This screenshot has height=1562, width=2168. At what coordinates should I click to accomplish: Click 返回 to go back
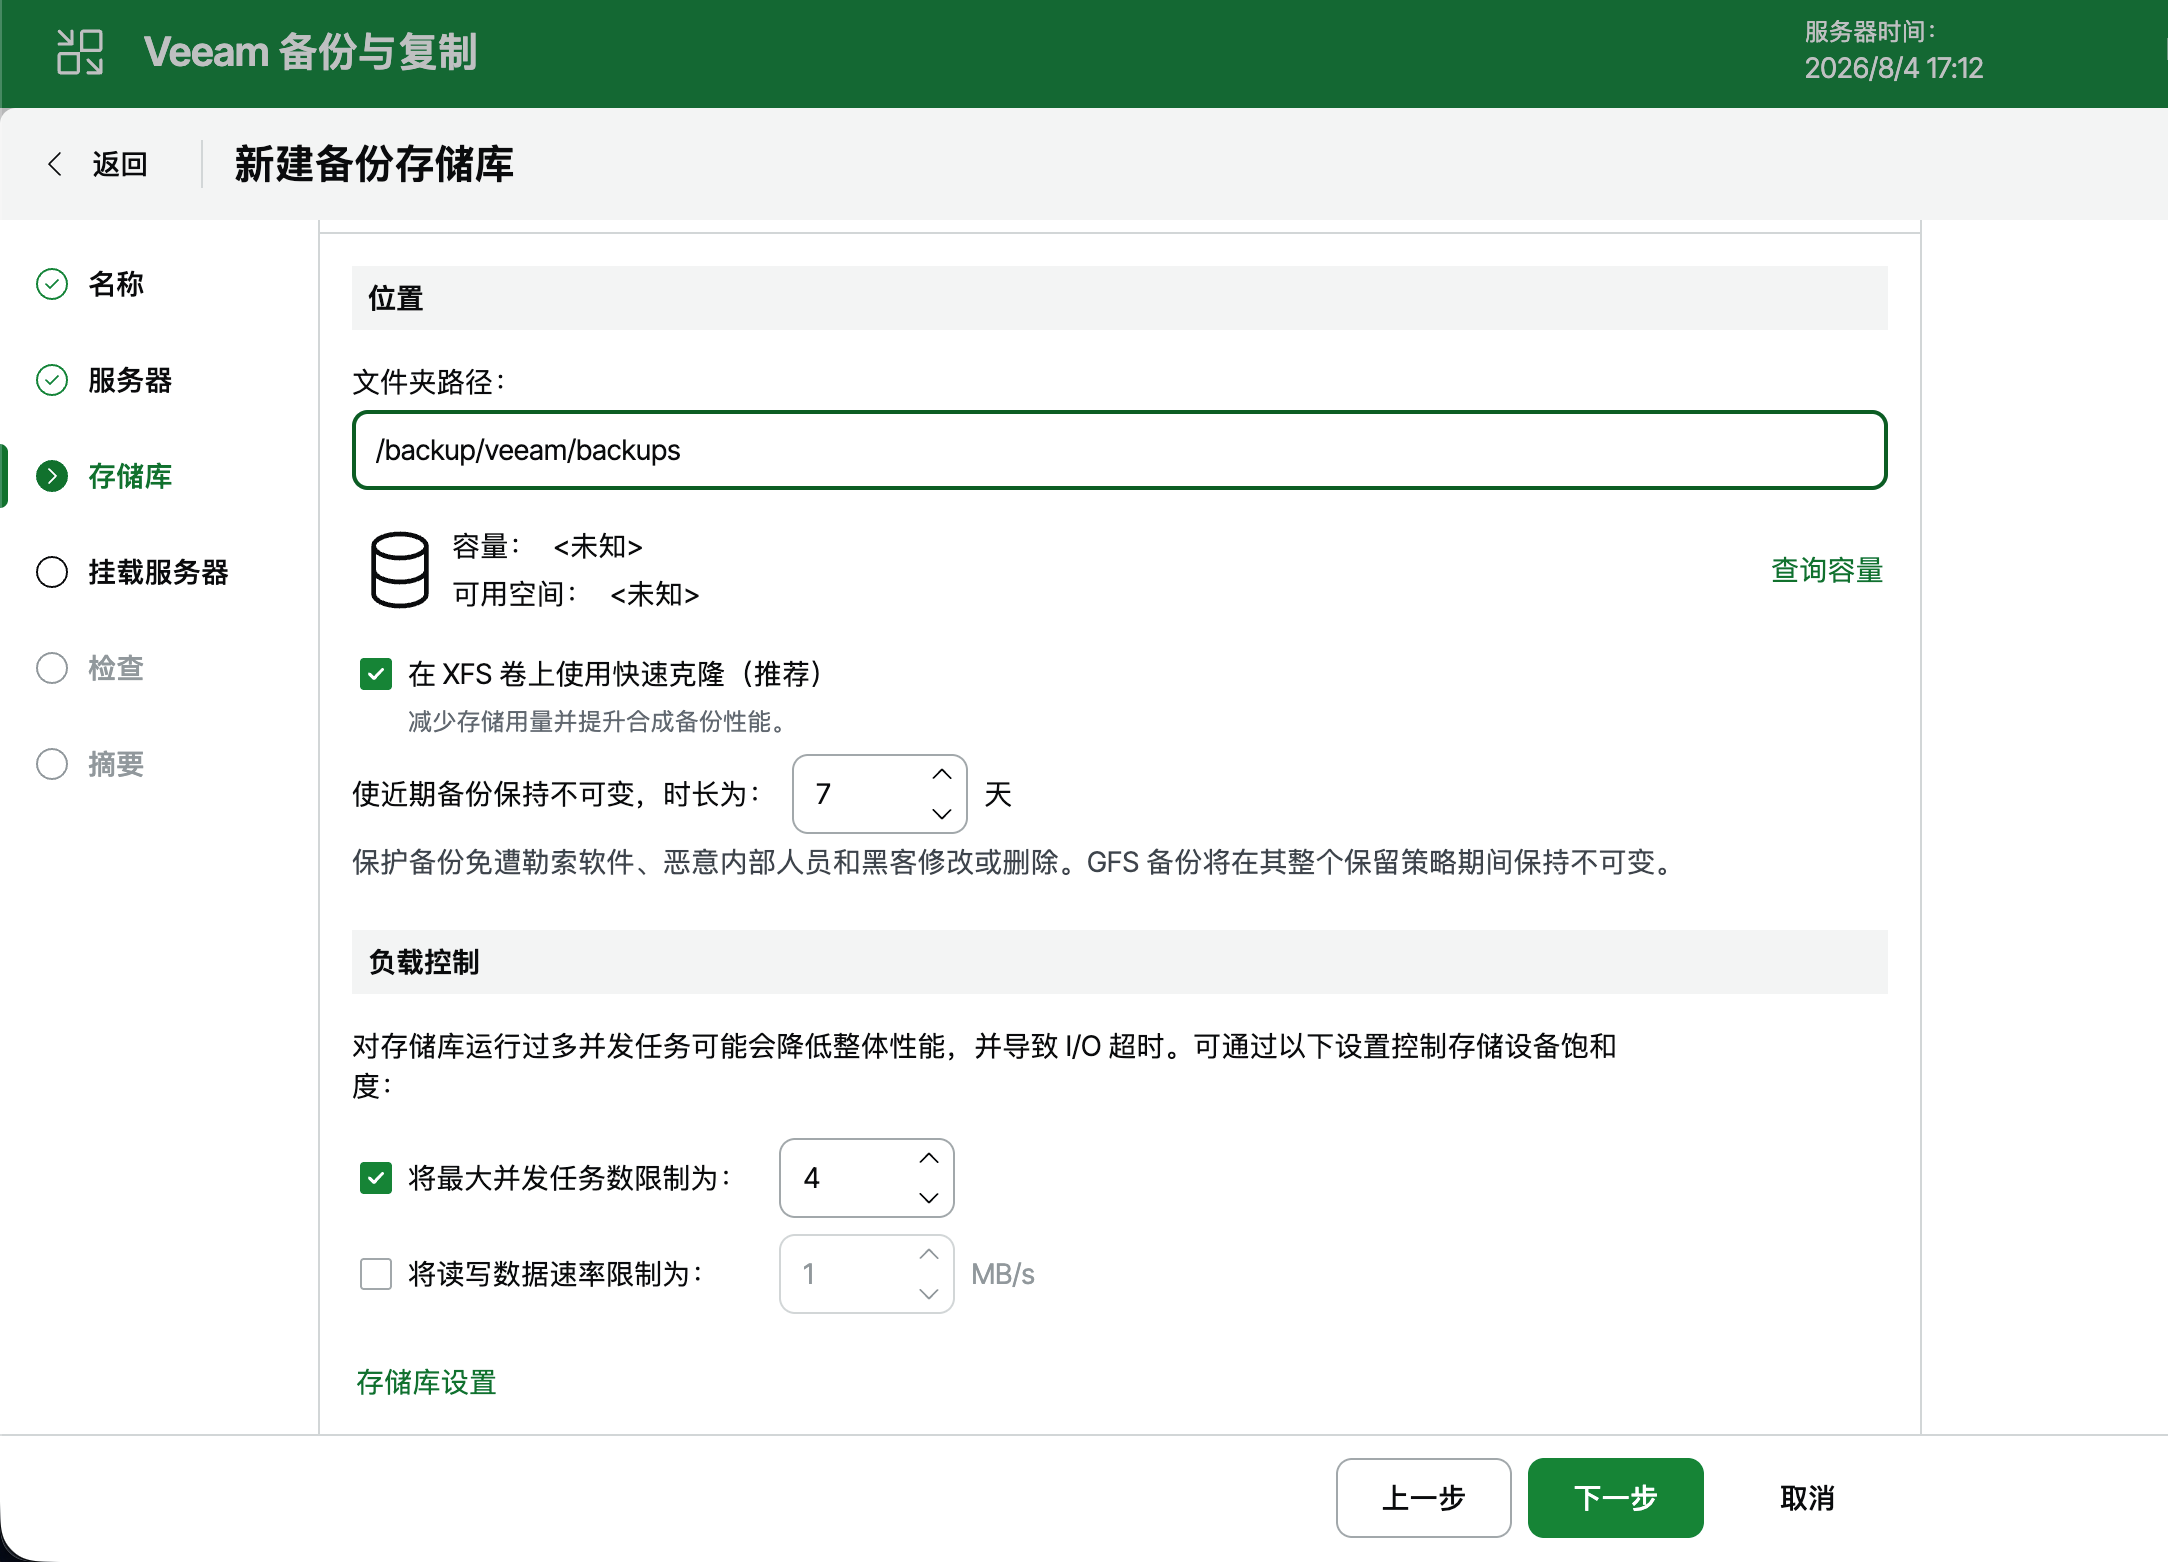(120, 164)
